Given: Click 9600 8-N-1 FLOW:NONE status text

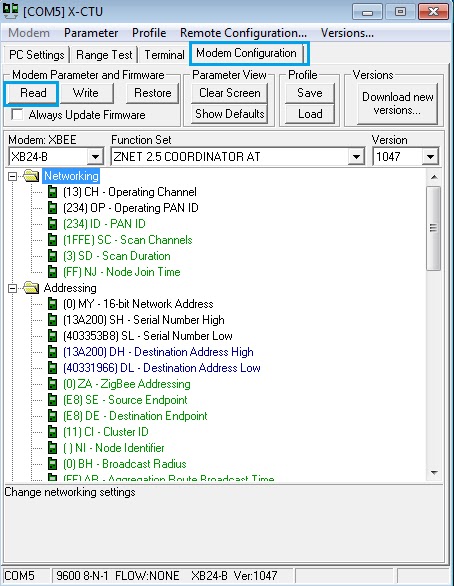Looking at the screenshot, I should (118, 576).
